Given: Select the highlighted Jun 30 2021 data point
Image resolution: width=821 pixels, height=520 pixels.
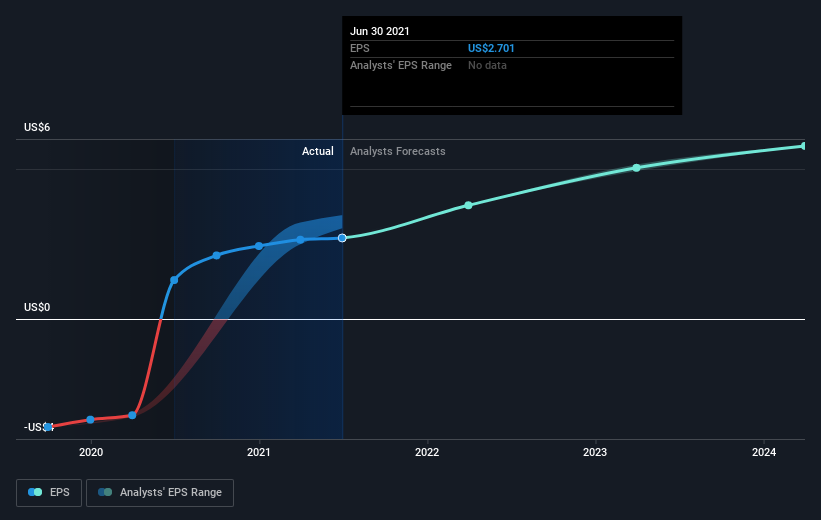Looking at the screenshot, I should click(342, 238).
